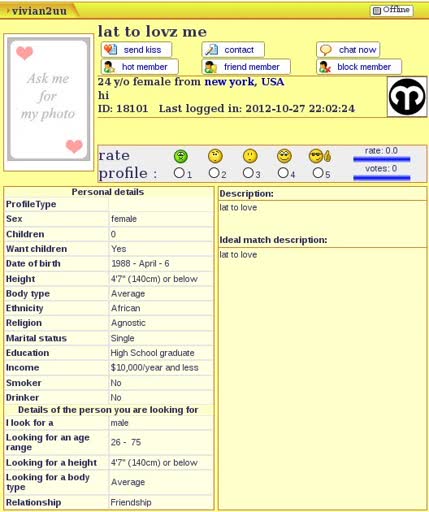Click the Ask me for my photo thumbnail

[49, 99]
